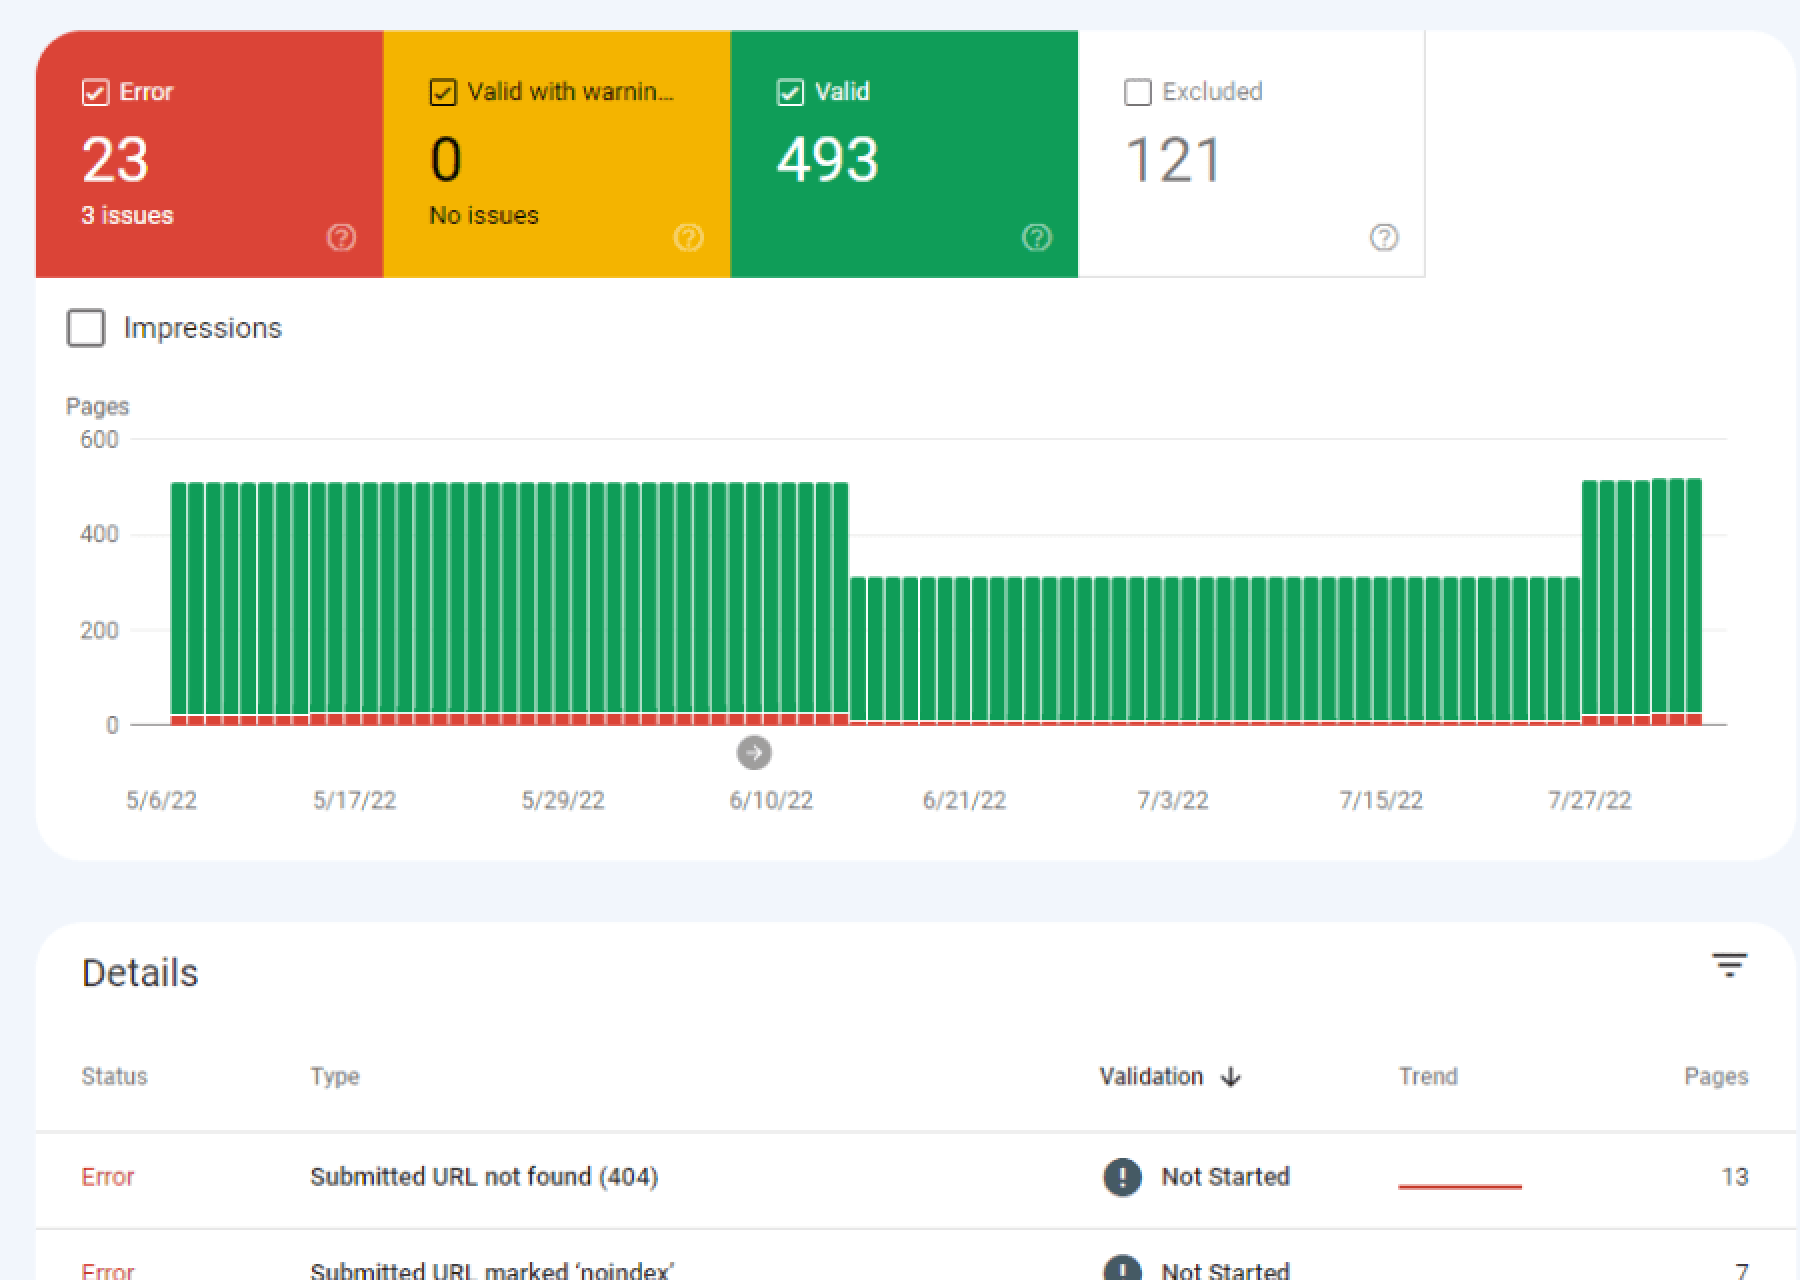Toggle the Impressions checkbox
The height and width of the screenshot is (1280, 1800).
pos(85,328)
